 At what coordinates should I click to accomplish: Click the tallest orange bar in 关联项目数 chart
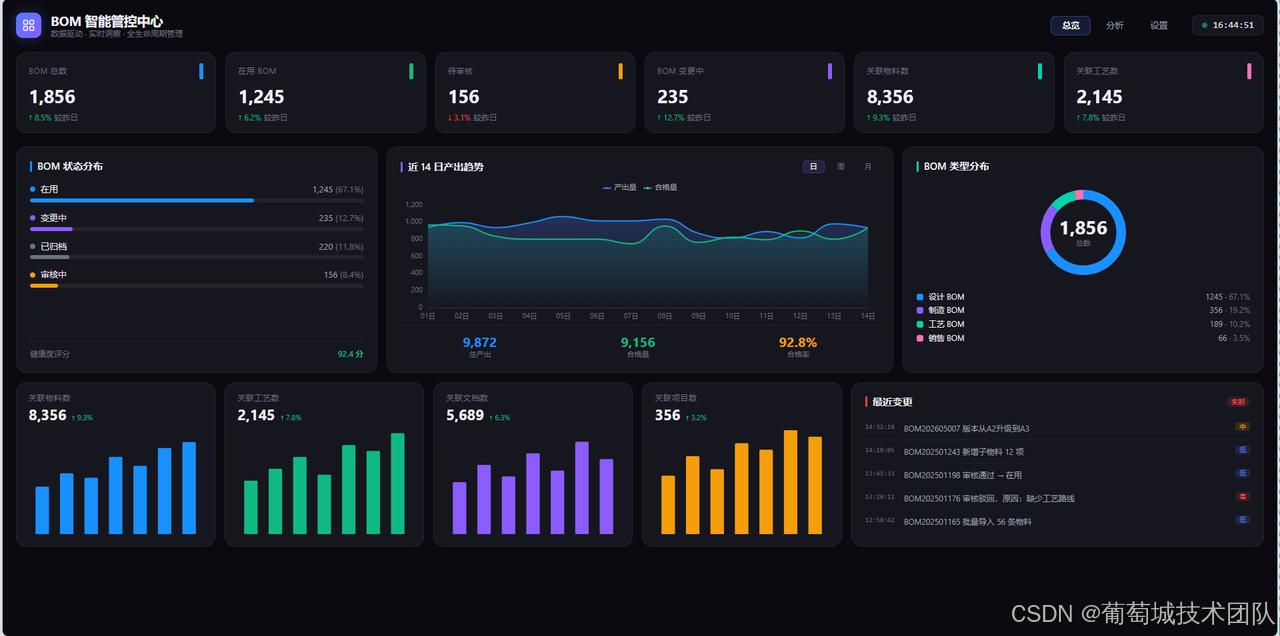pos(791,482)
